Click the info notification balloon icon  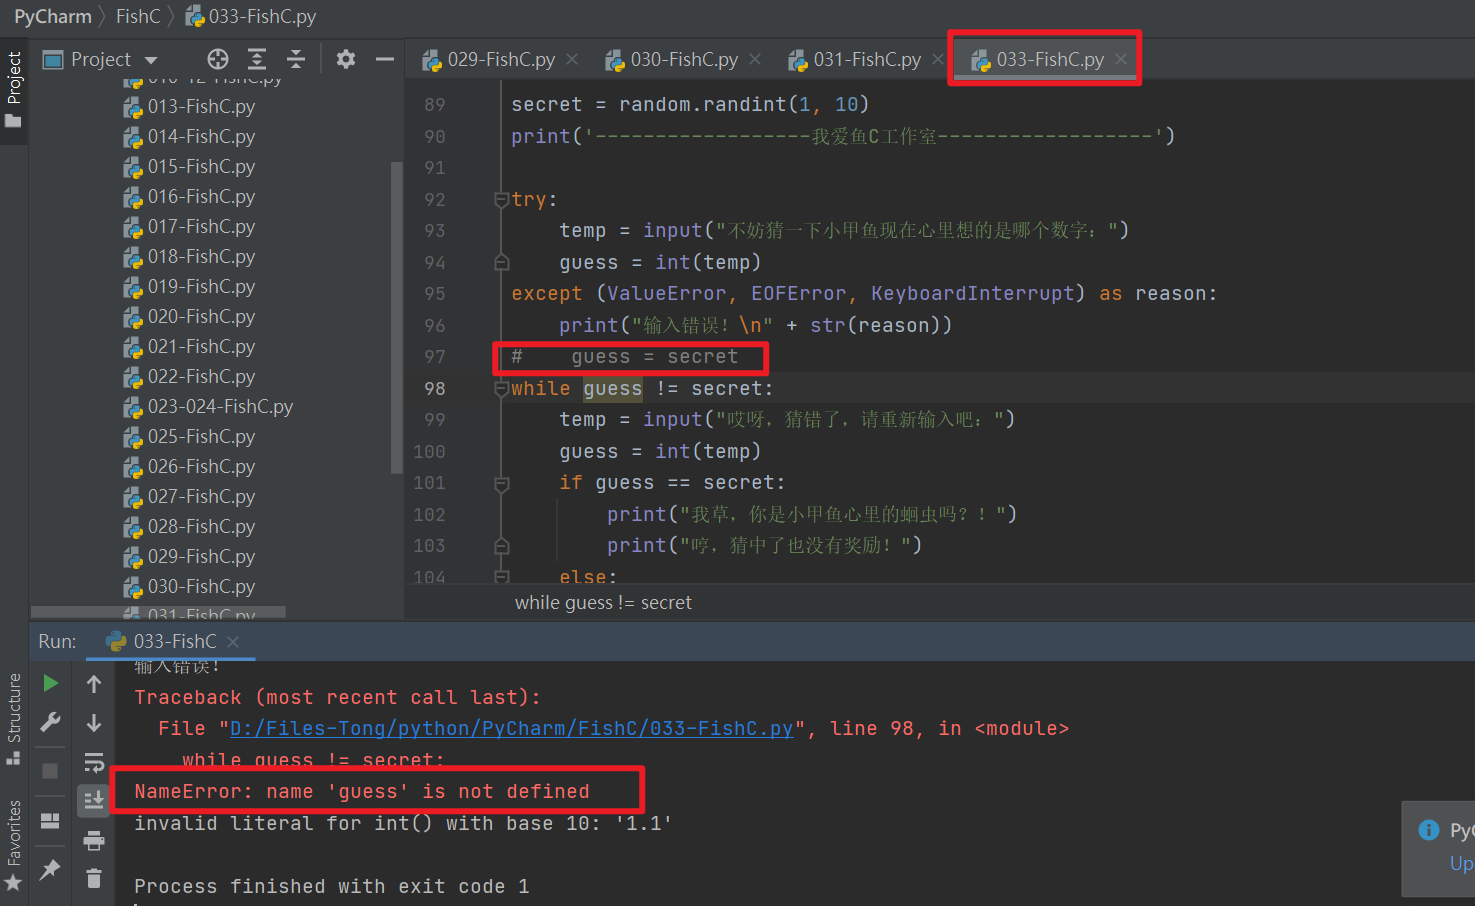tap(1429, 830)
